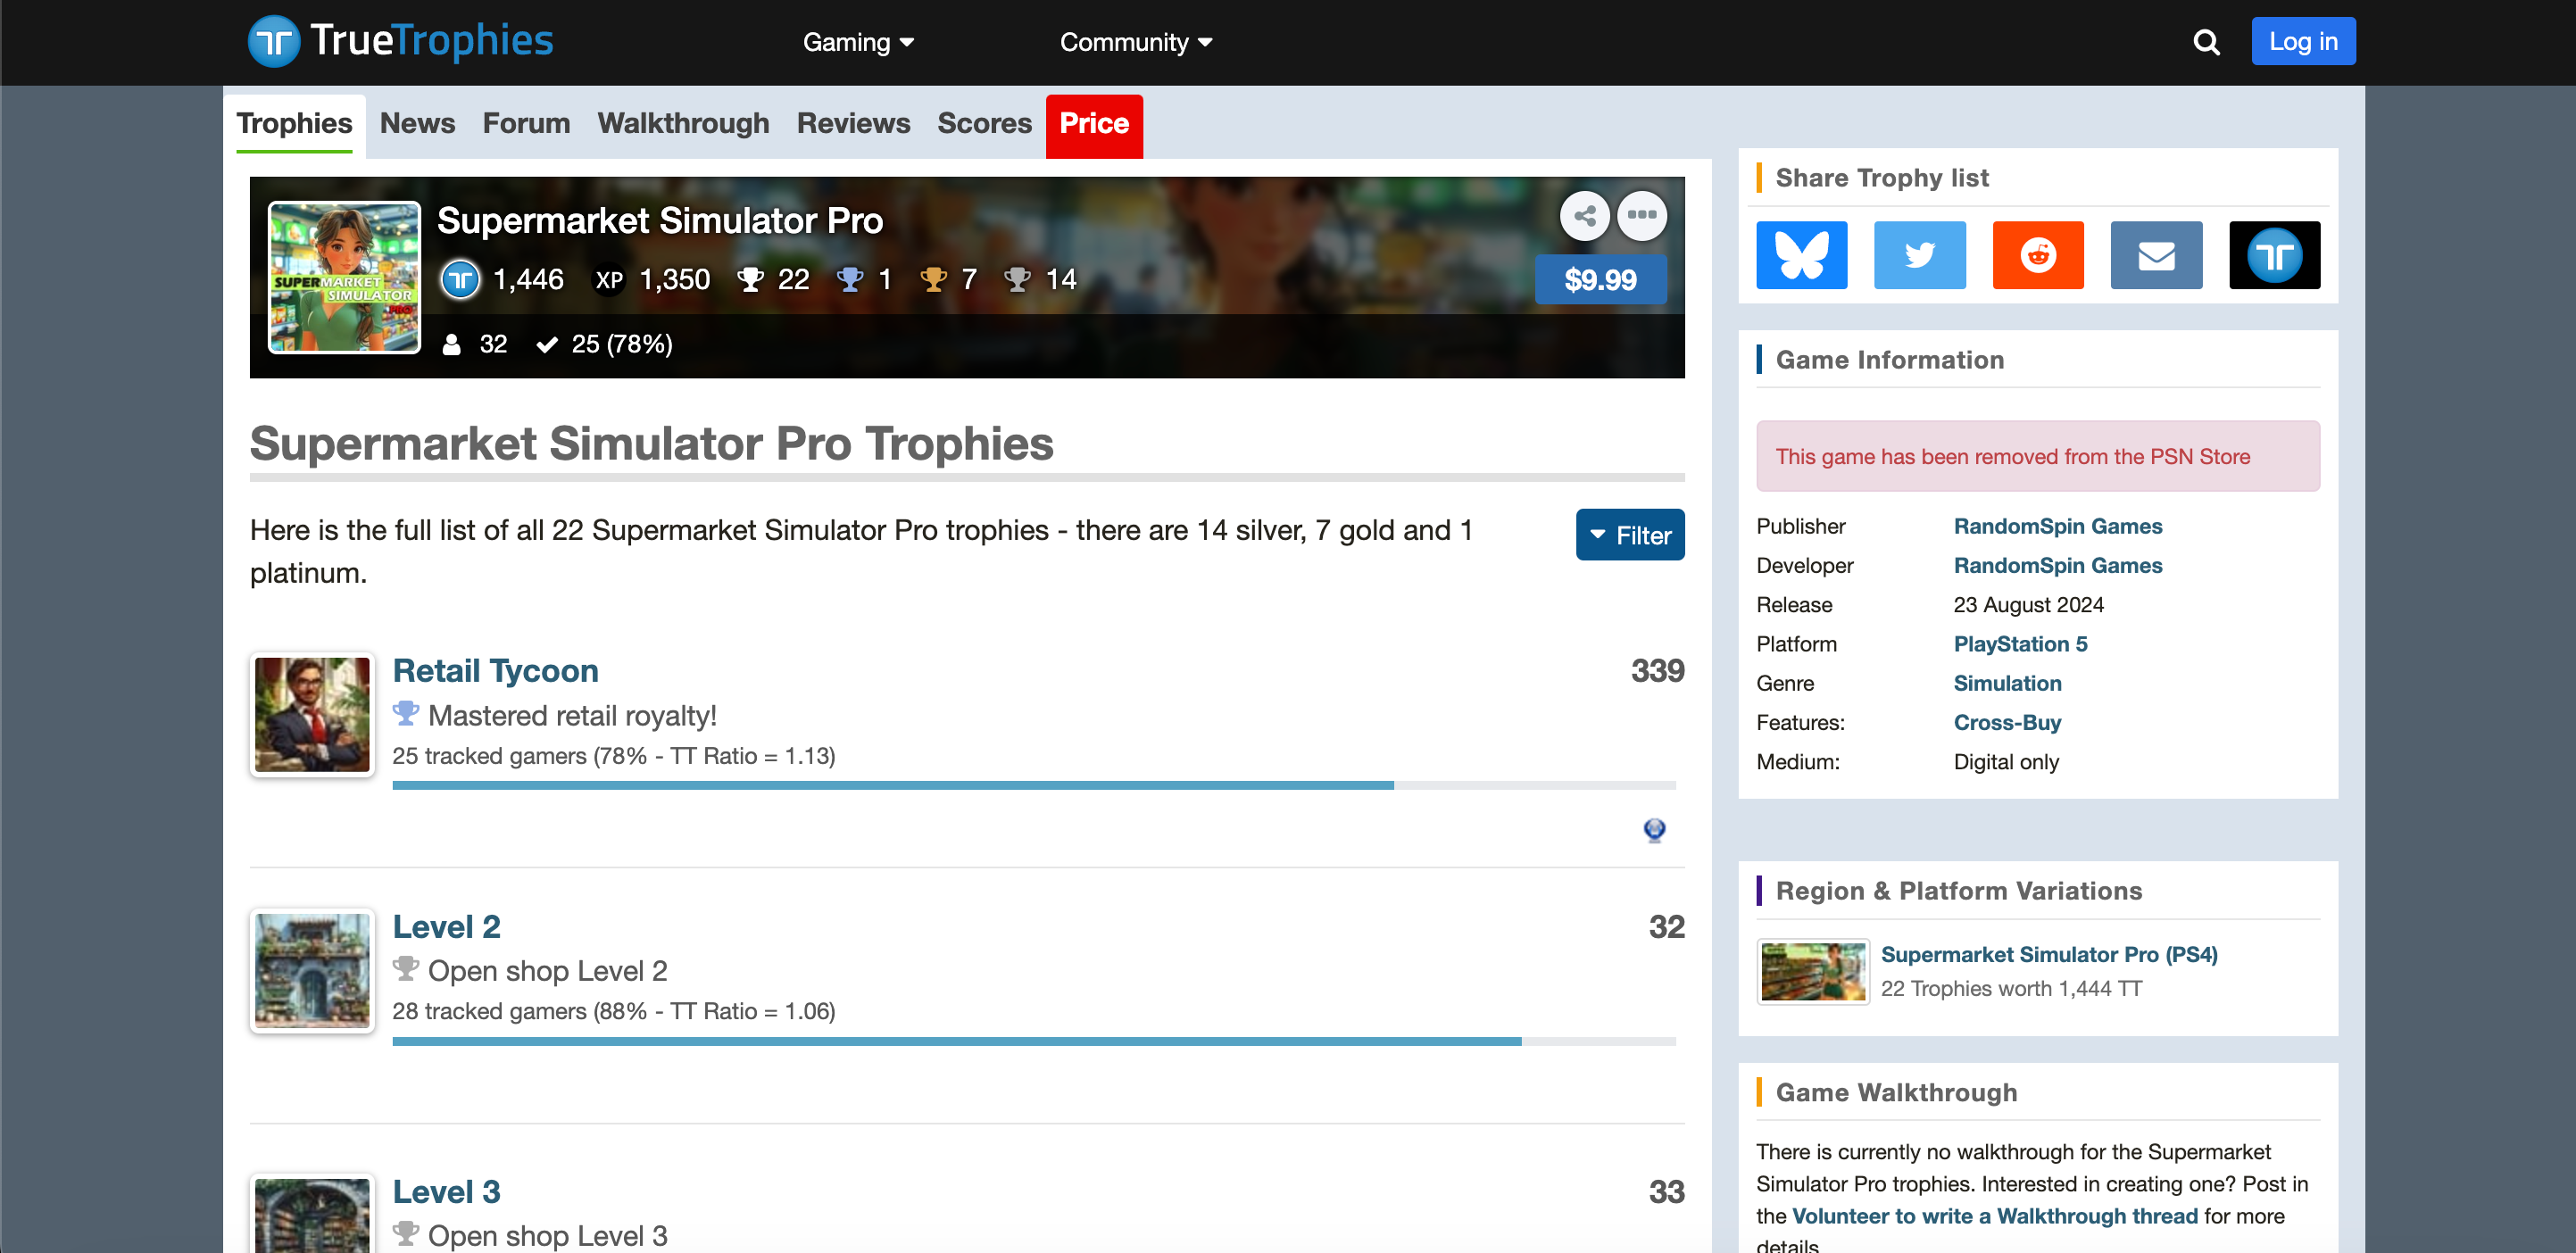The height and width of the screenshot is (1253, 2576).
Task: Share trophy list on TrueTrophies
Action: point(2275,255)
